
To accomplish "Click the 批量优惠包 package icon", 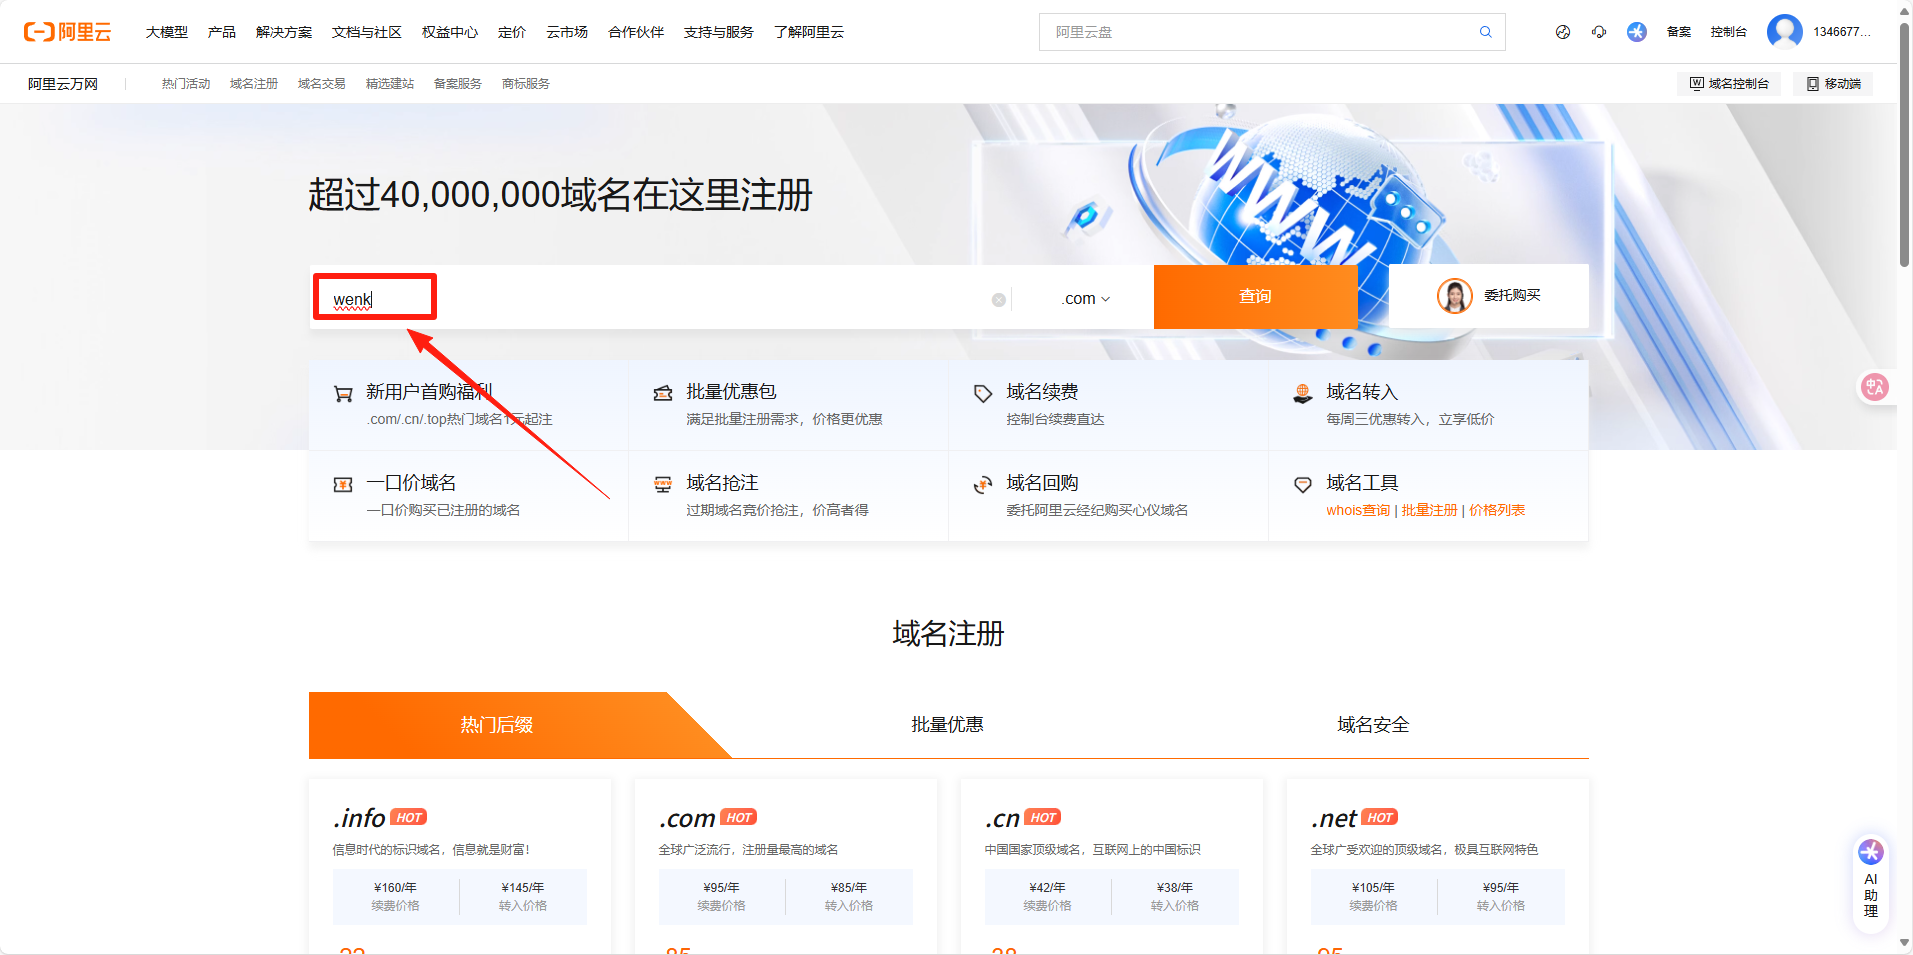I will pyautogui.click(x=663, y=393).
